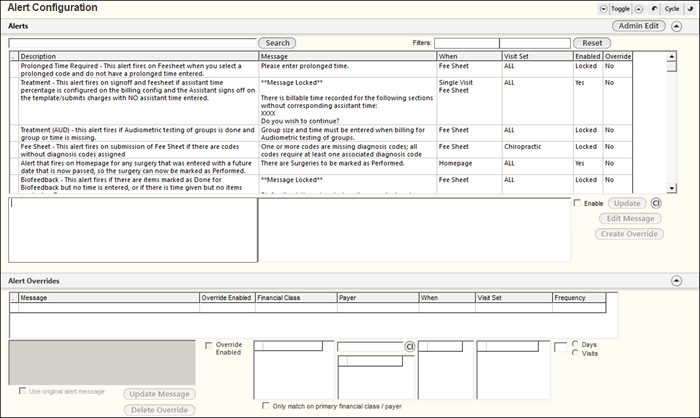Click the Search button
This screenshot has height=418, width=700.
[277, 43]
